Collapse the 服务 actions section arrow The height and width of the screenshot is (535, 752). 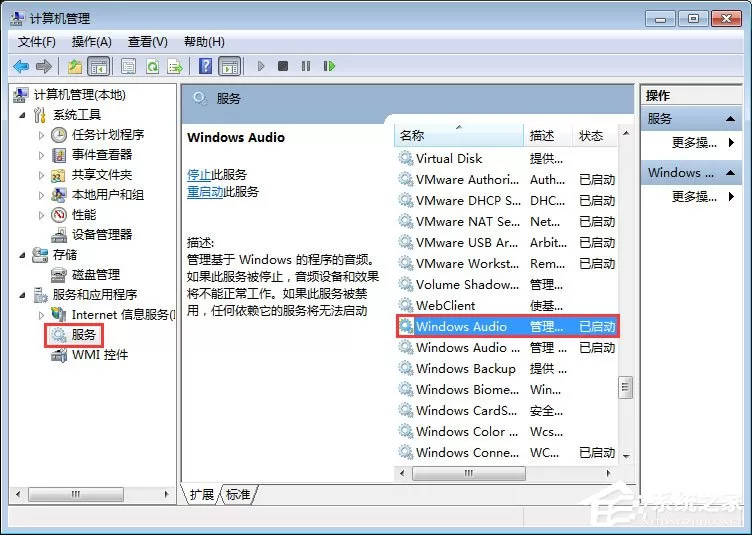point(730,118)
